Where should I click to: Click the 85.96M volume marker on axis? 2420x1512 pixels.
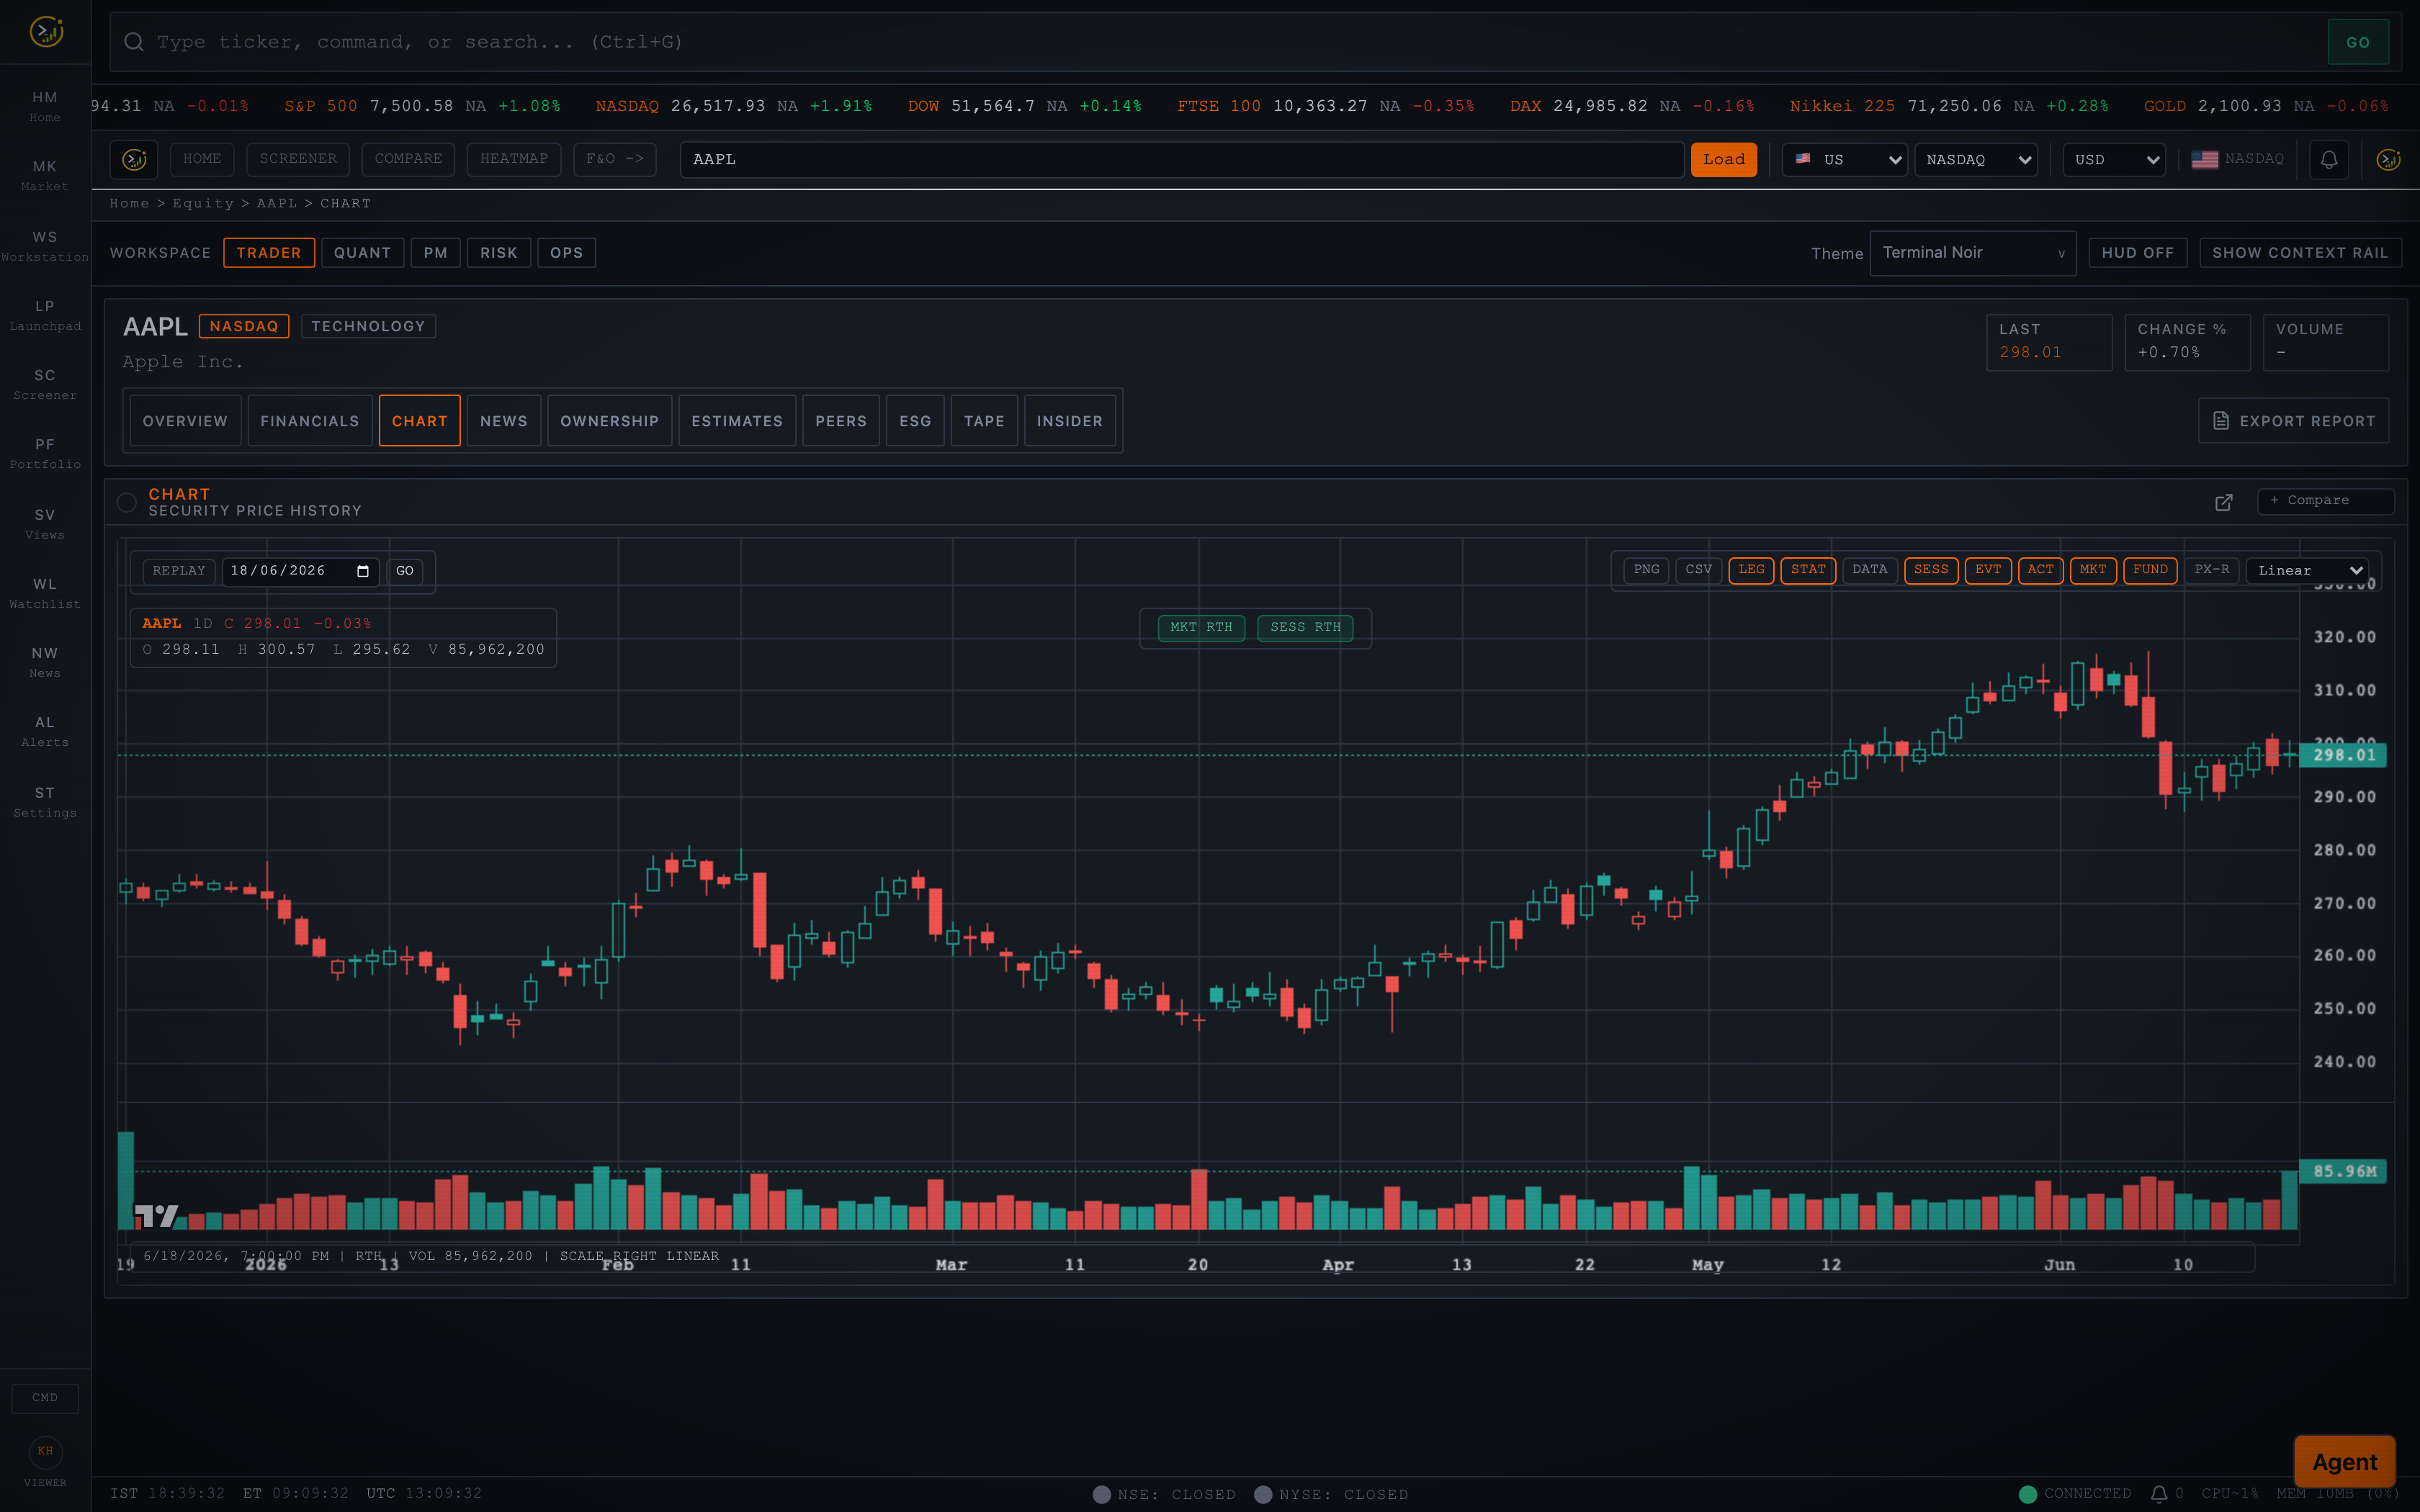[2342, 1171]
